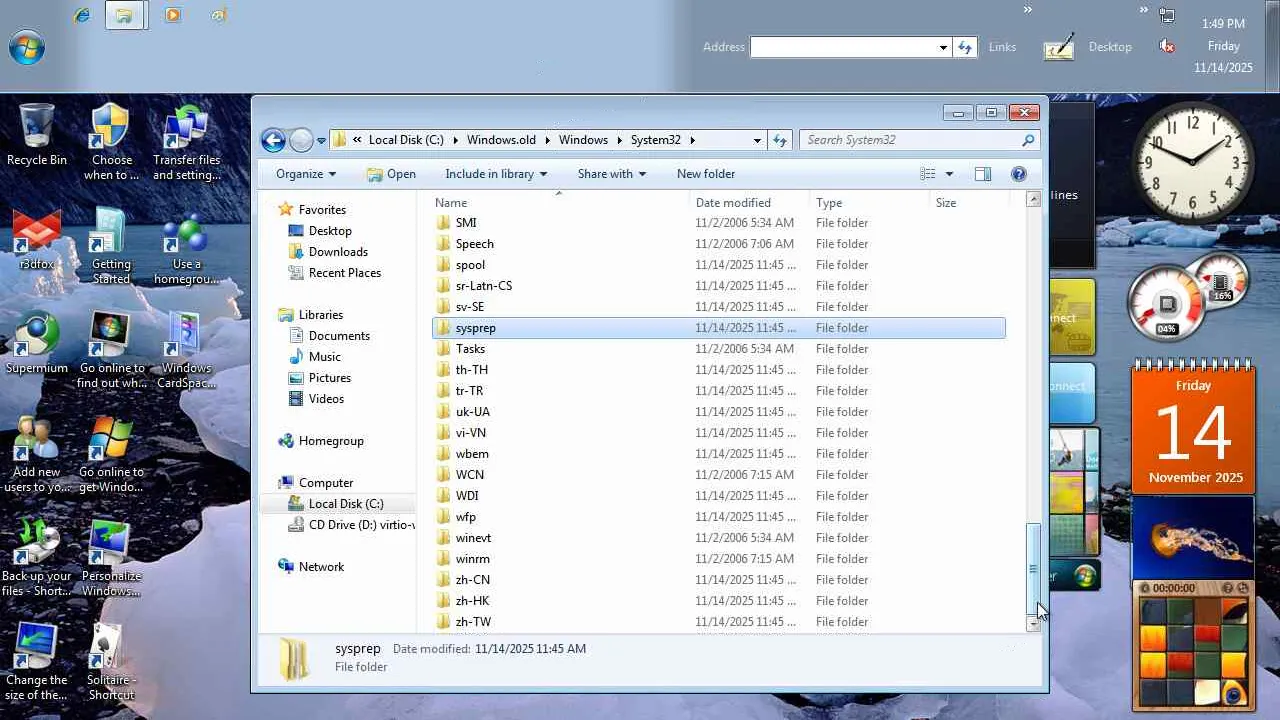Screen dimensions: 1280x720
Task: Show previous locations in Explorer address bar
Action: pyautogui.click(x=757, y=140)
